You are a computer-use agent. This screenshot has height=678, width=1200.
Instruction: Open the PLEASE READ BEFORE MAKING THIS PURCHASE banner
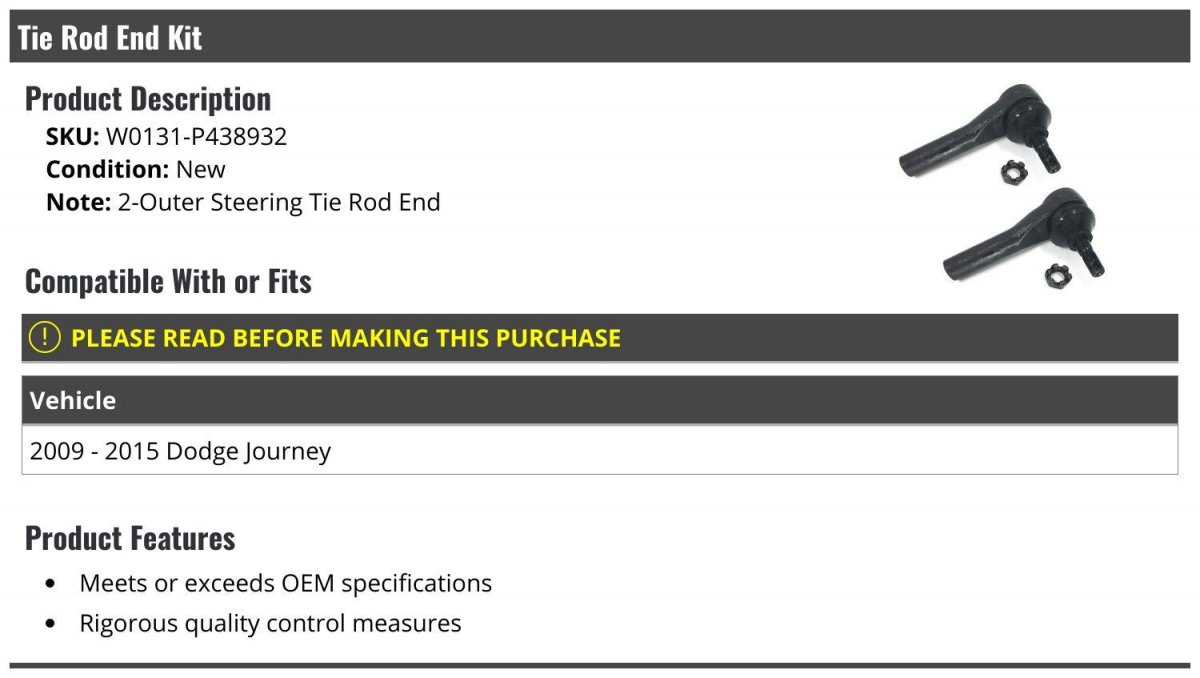[x=600, y=337]
